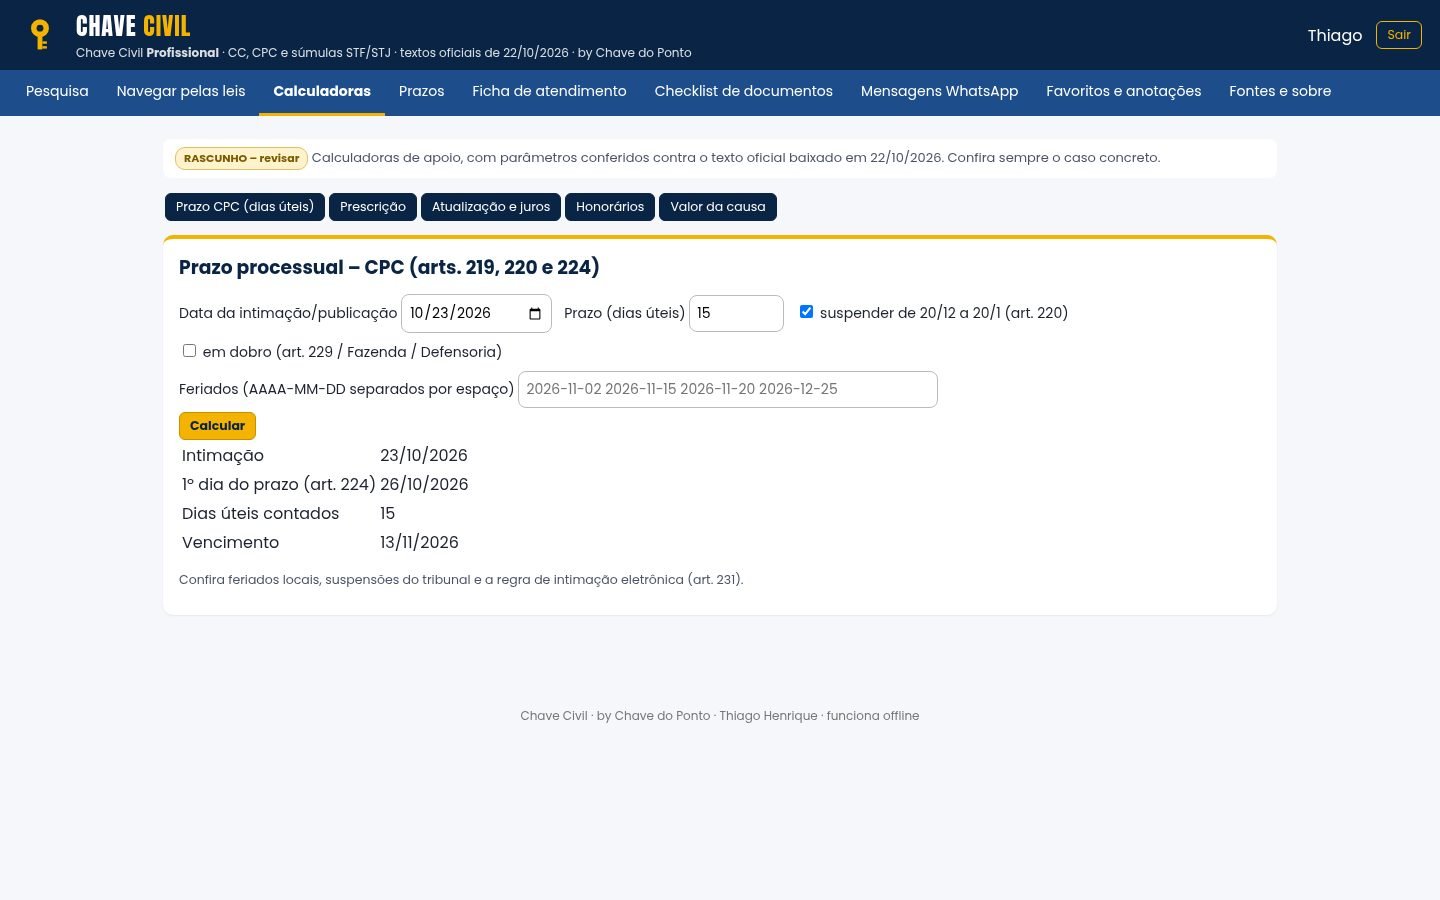Focus the Data da intimação/publicação field
Screen dimensions: 1440x900
coord(476,314)
